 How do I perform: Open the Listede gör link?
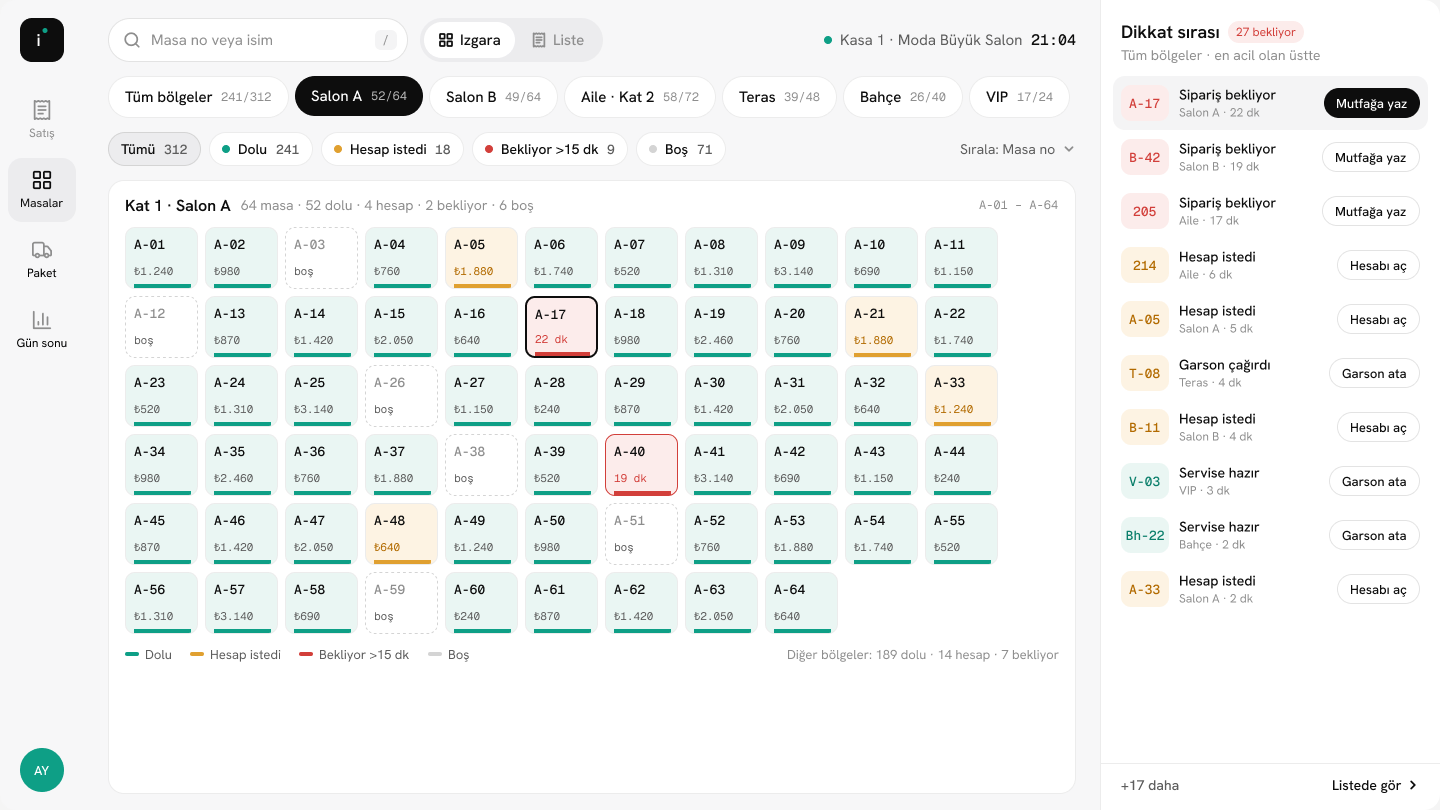tap(1375, 785)
